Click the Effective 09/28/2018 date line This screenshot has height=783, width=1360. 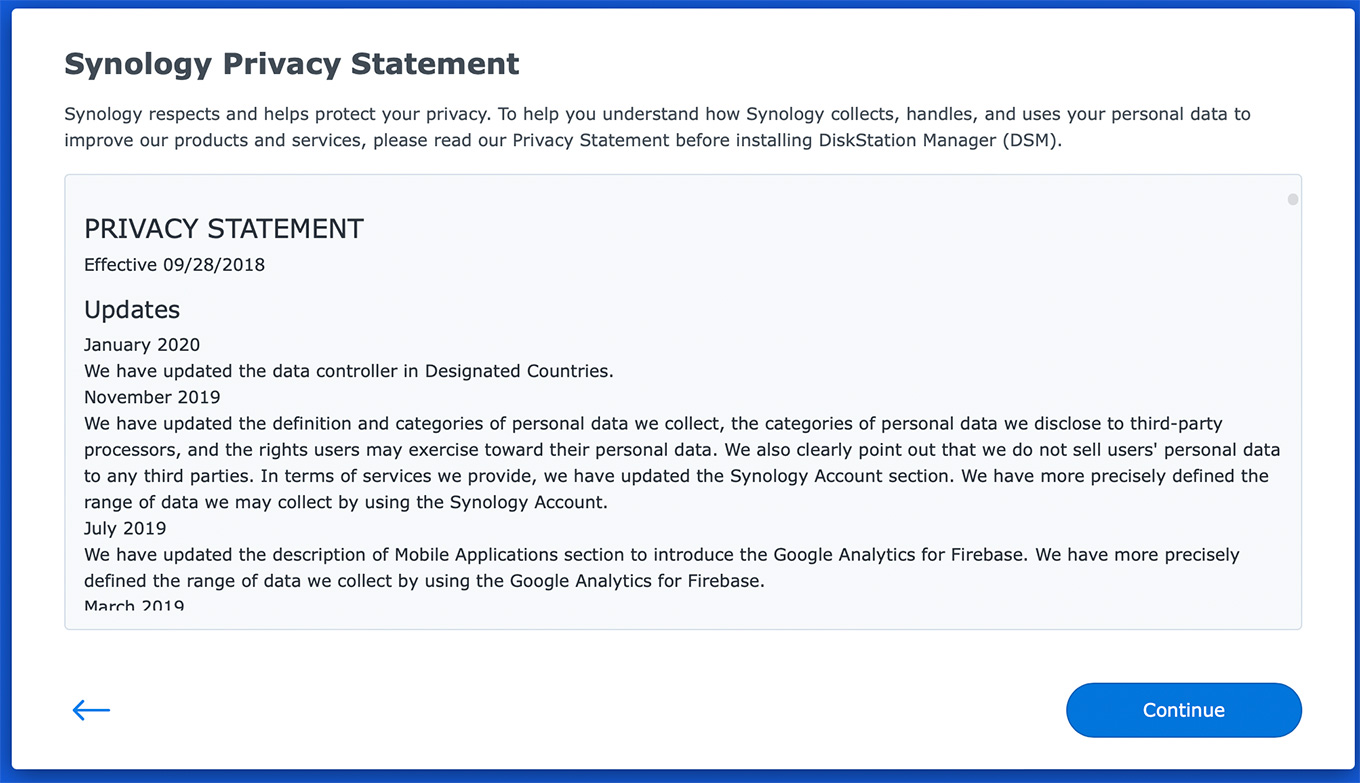point(174,265)
